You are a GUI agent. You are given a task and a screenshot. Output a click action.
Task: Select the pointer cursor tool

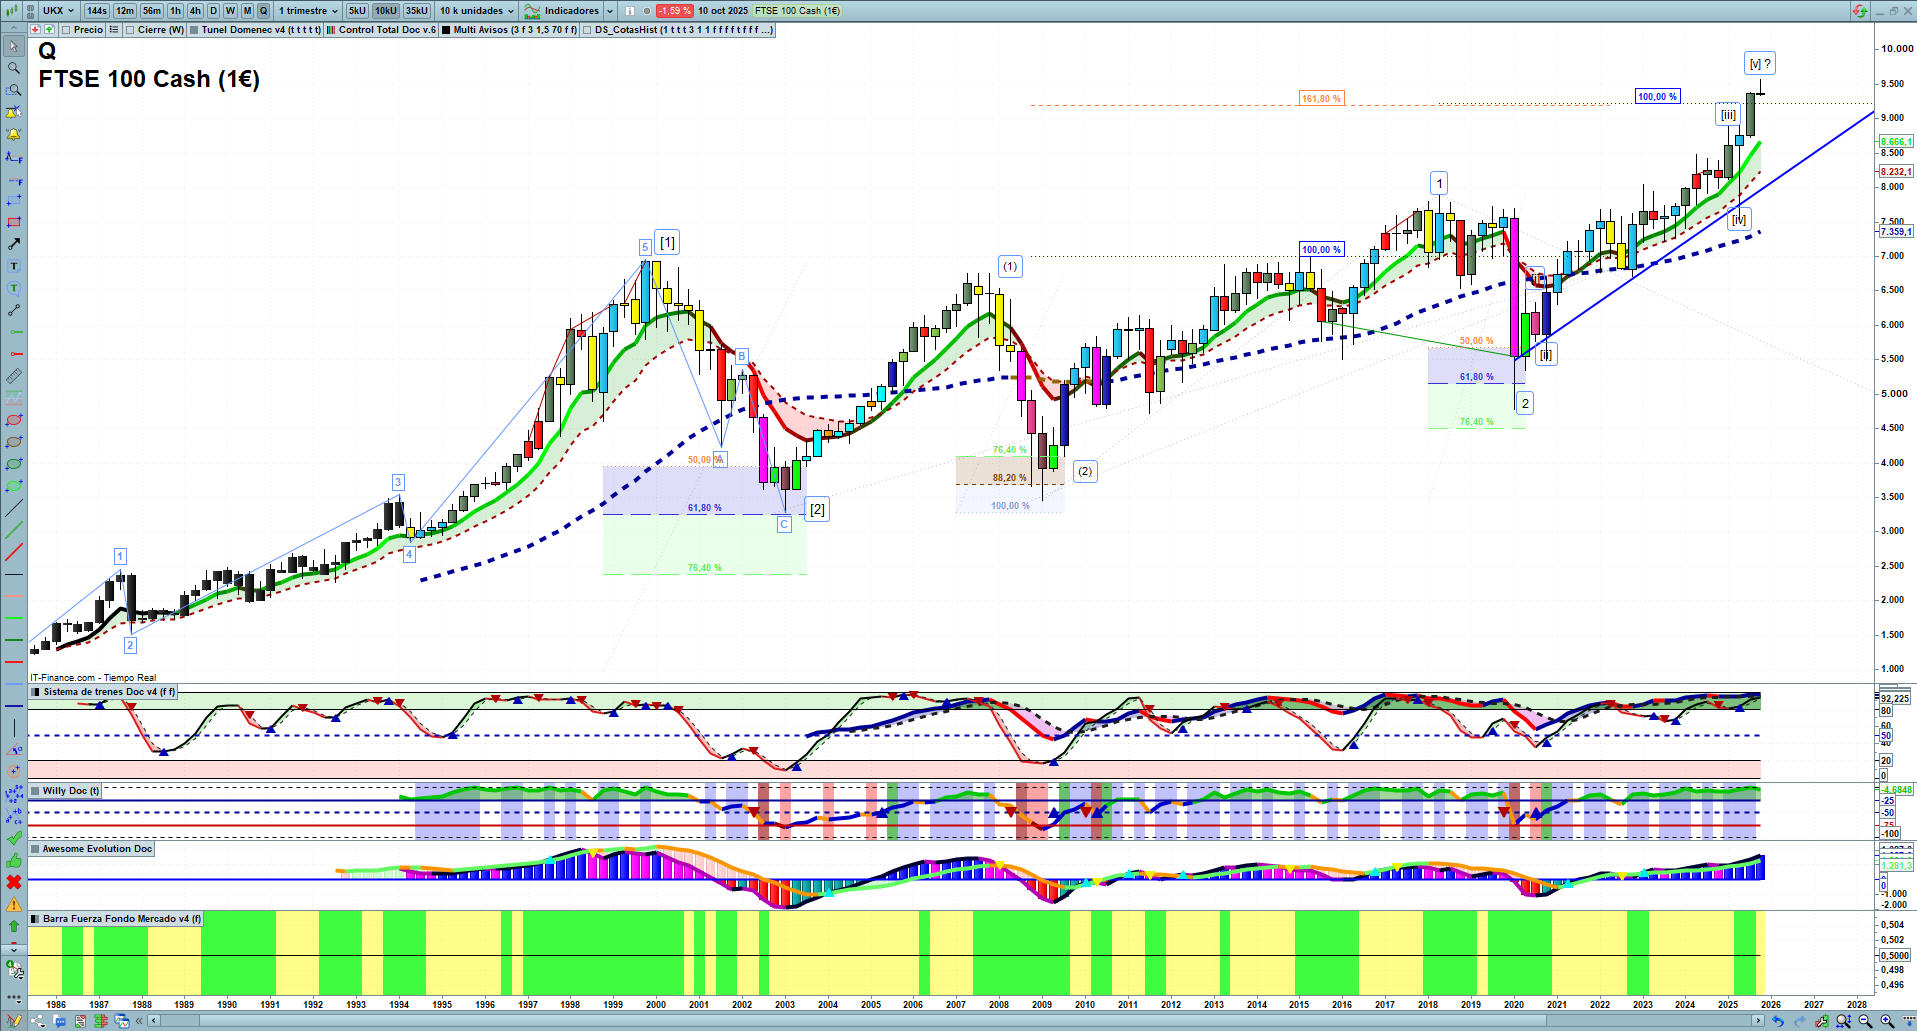(14, 46)
